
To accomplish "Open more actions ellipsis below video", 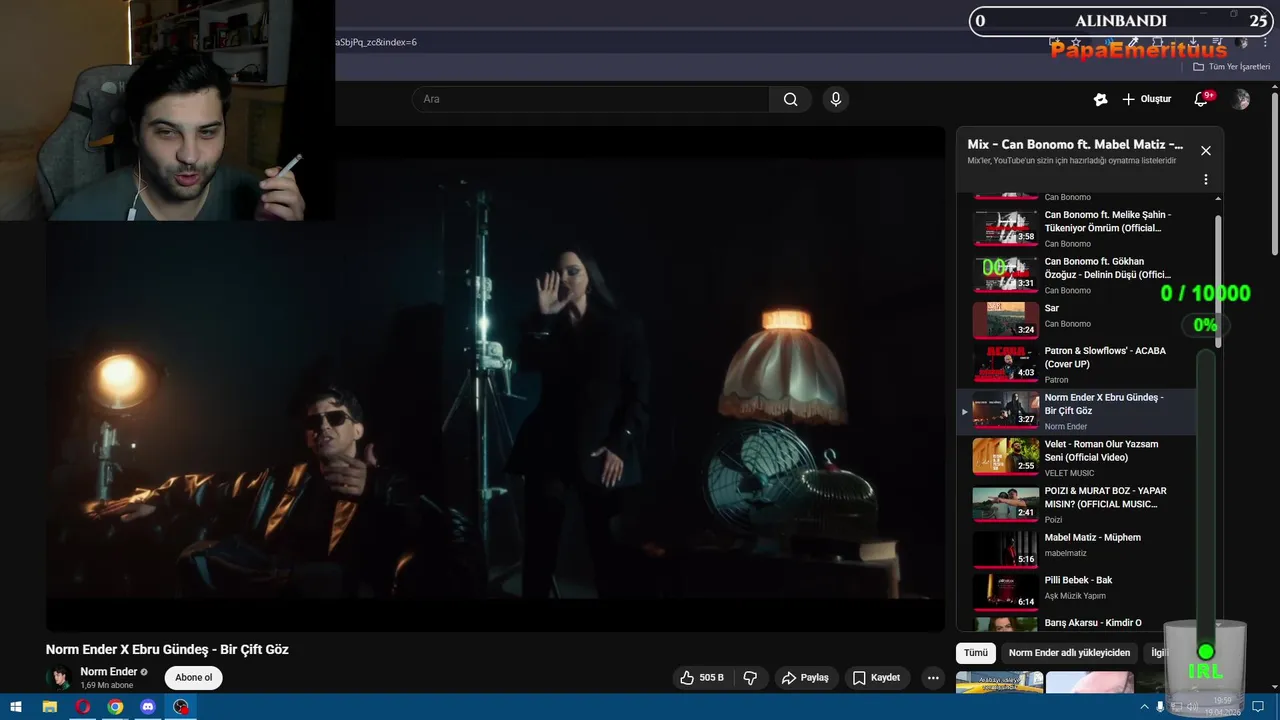I will tap(933, 678).
